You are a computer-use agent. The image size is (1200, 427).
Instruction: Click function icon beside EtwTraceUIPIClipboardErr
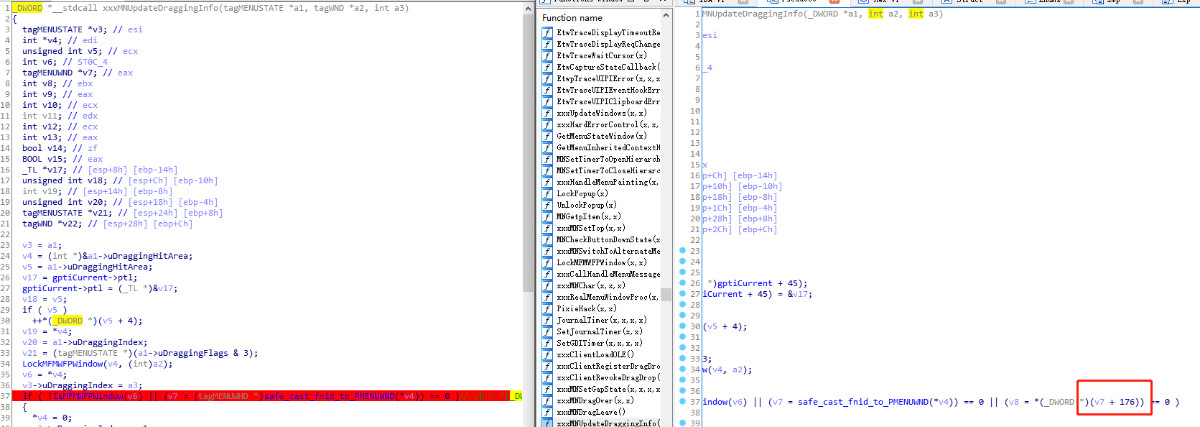pyautogui.click(x=547, y=101)
